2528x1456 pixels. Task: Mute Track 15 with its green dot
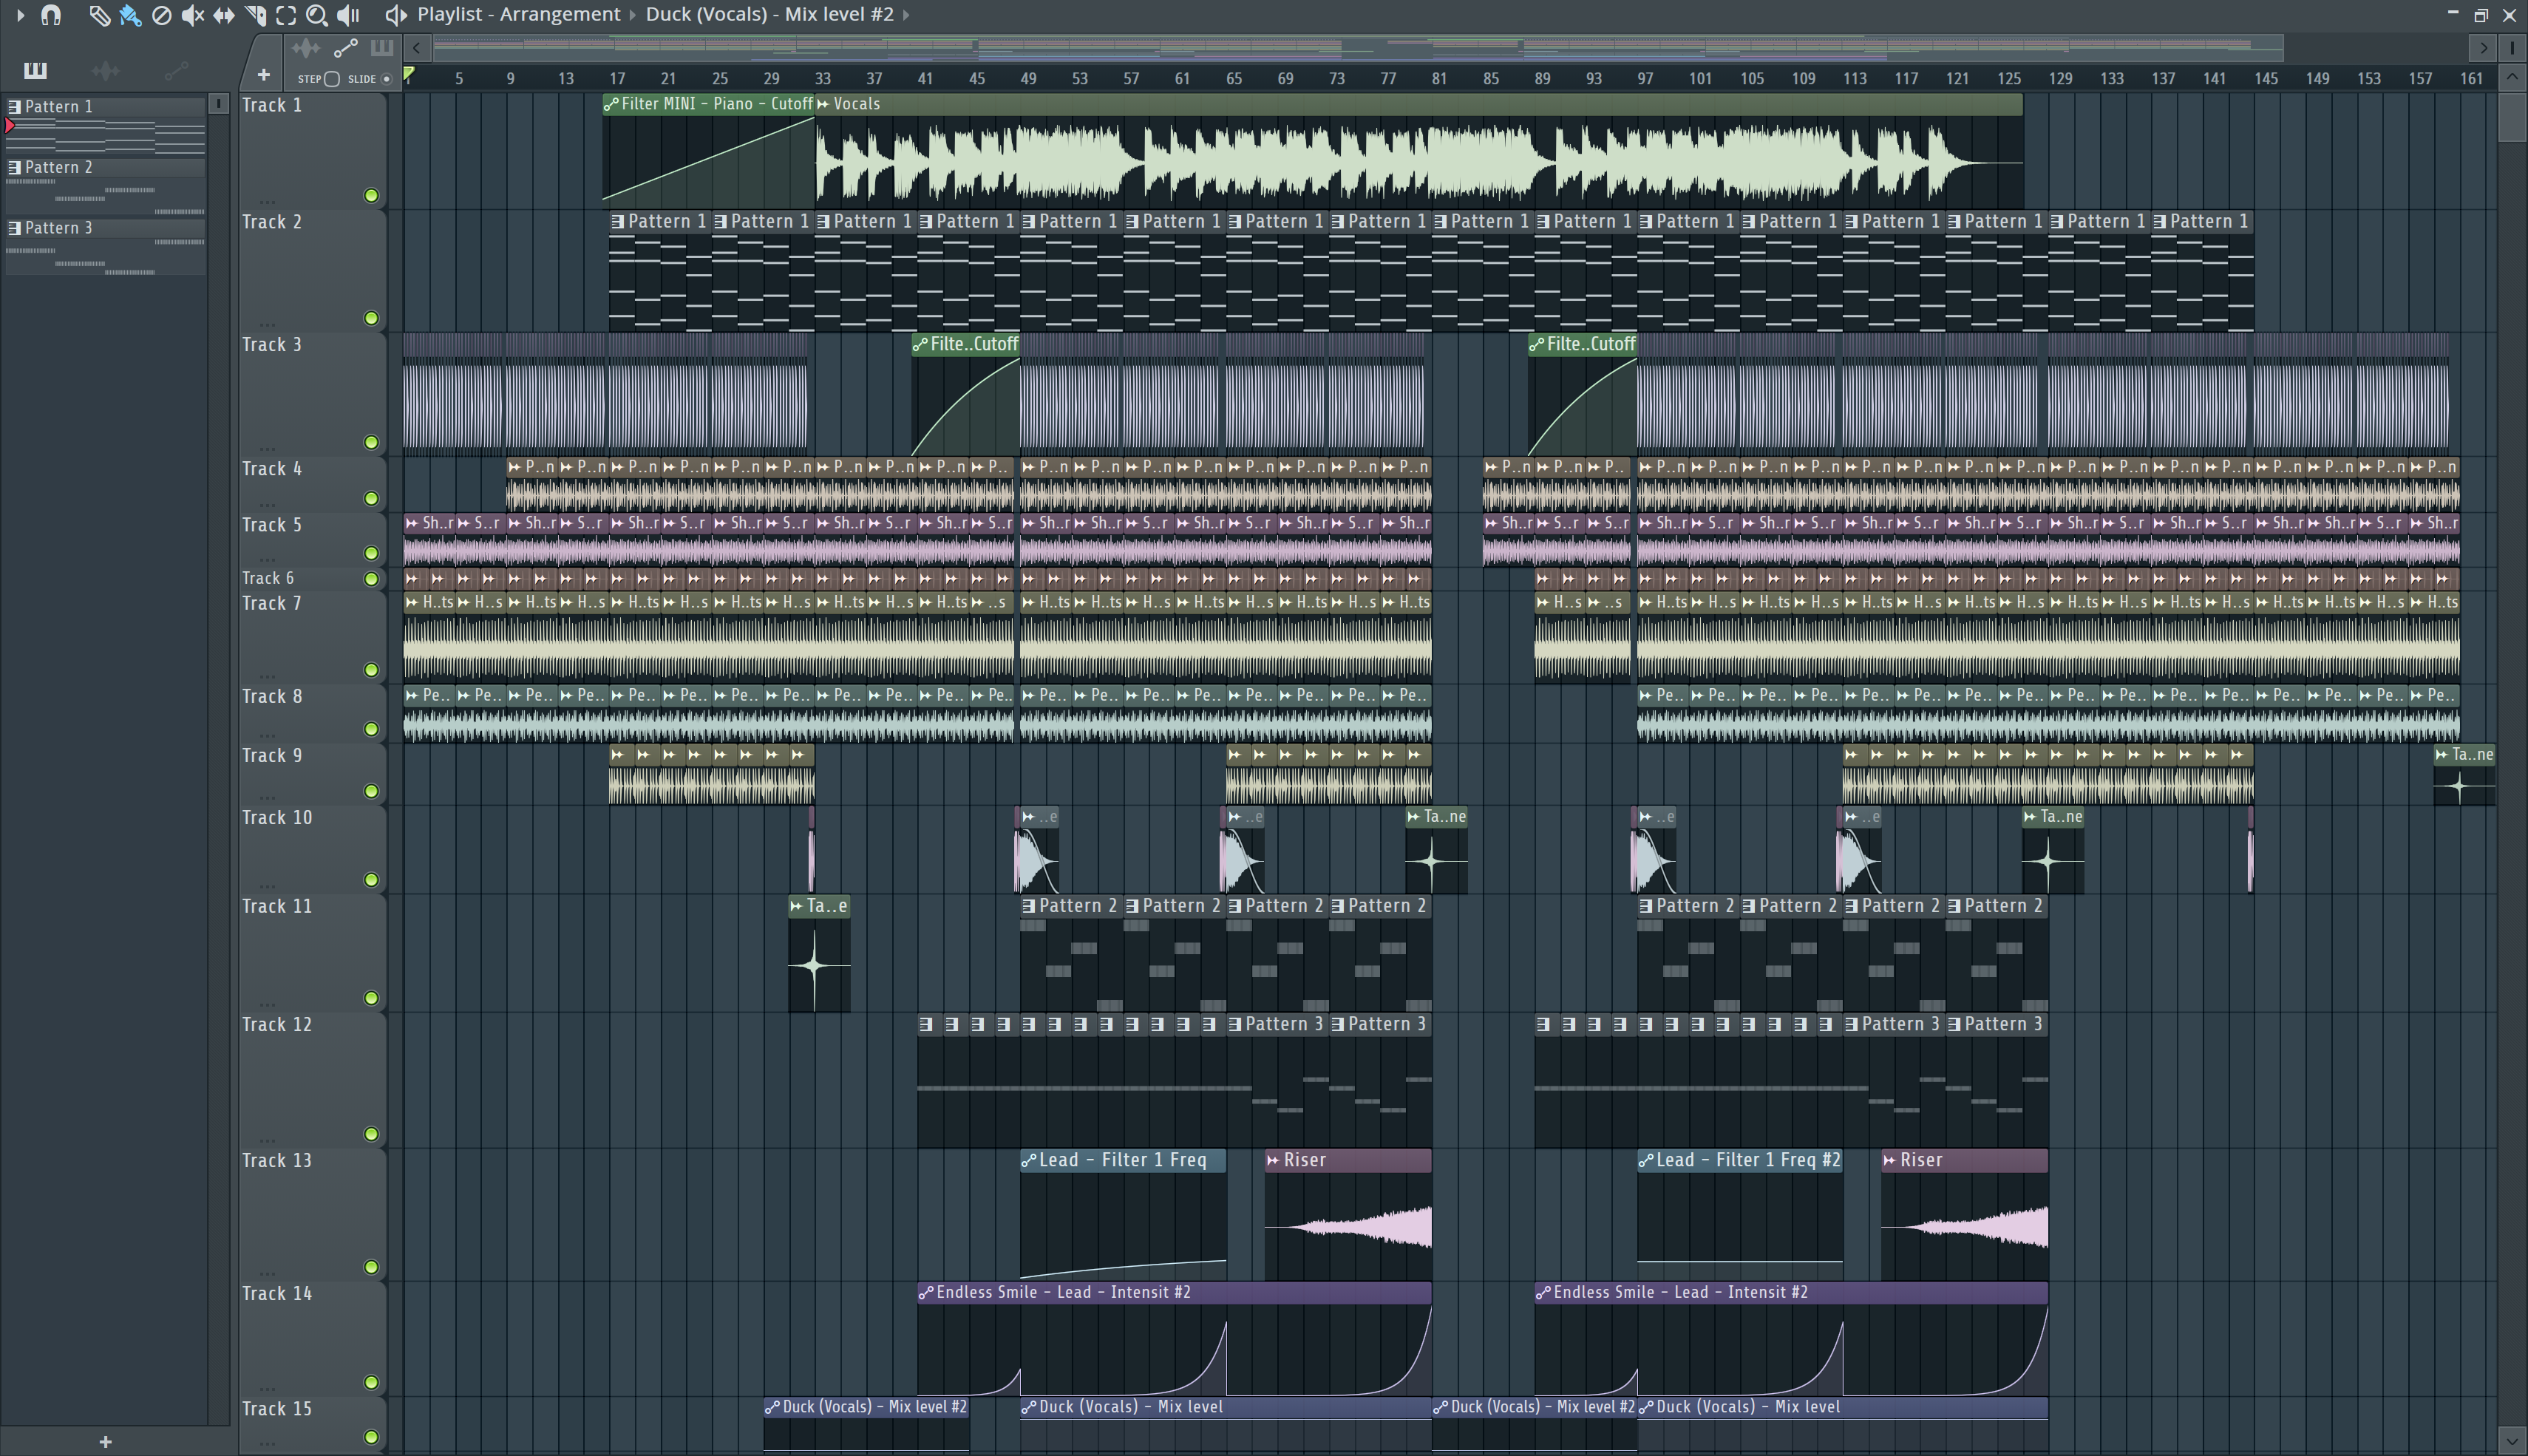pyautogui.click(x=371, y=1437)
